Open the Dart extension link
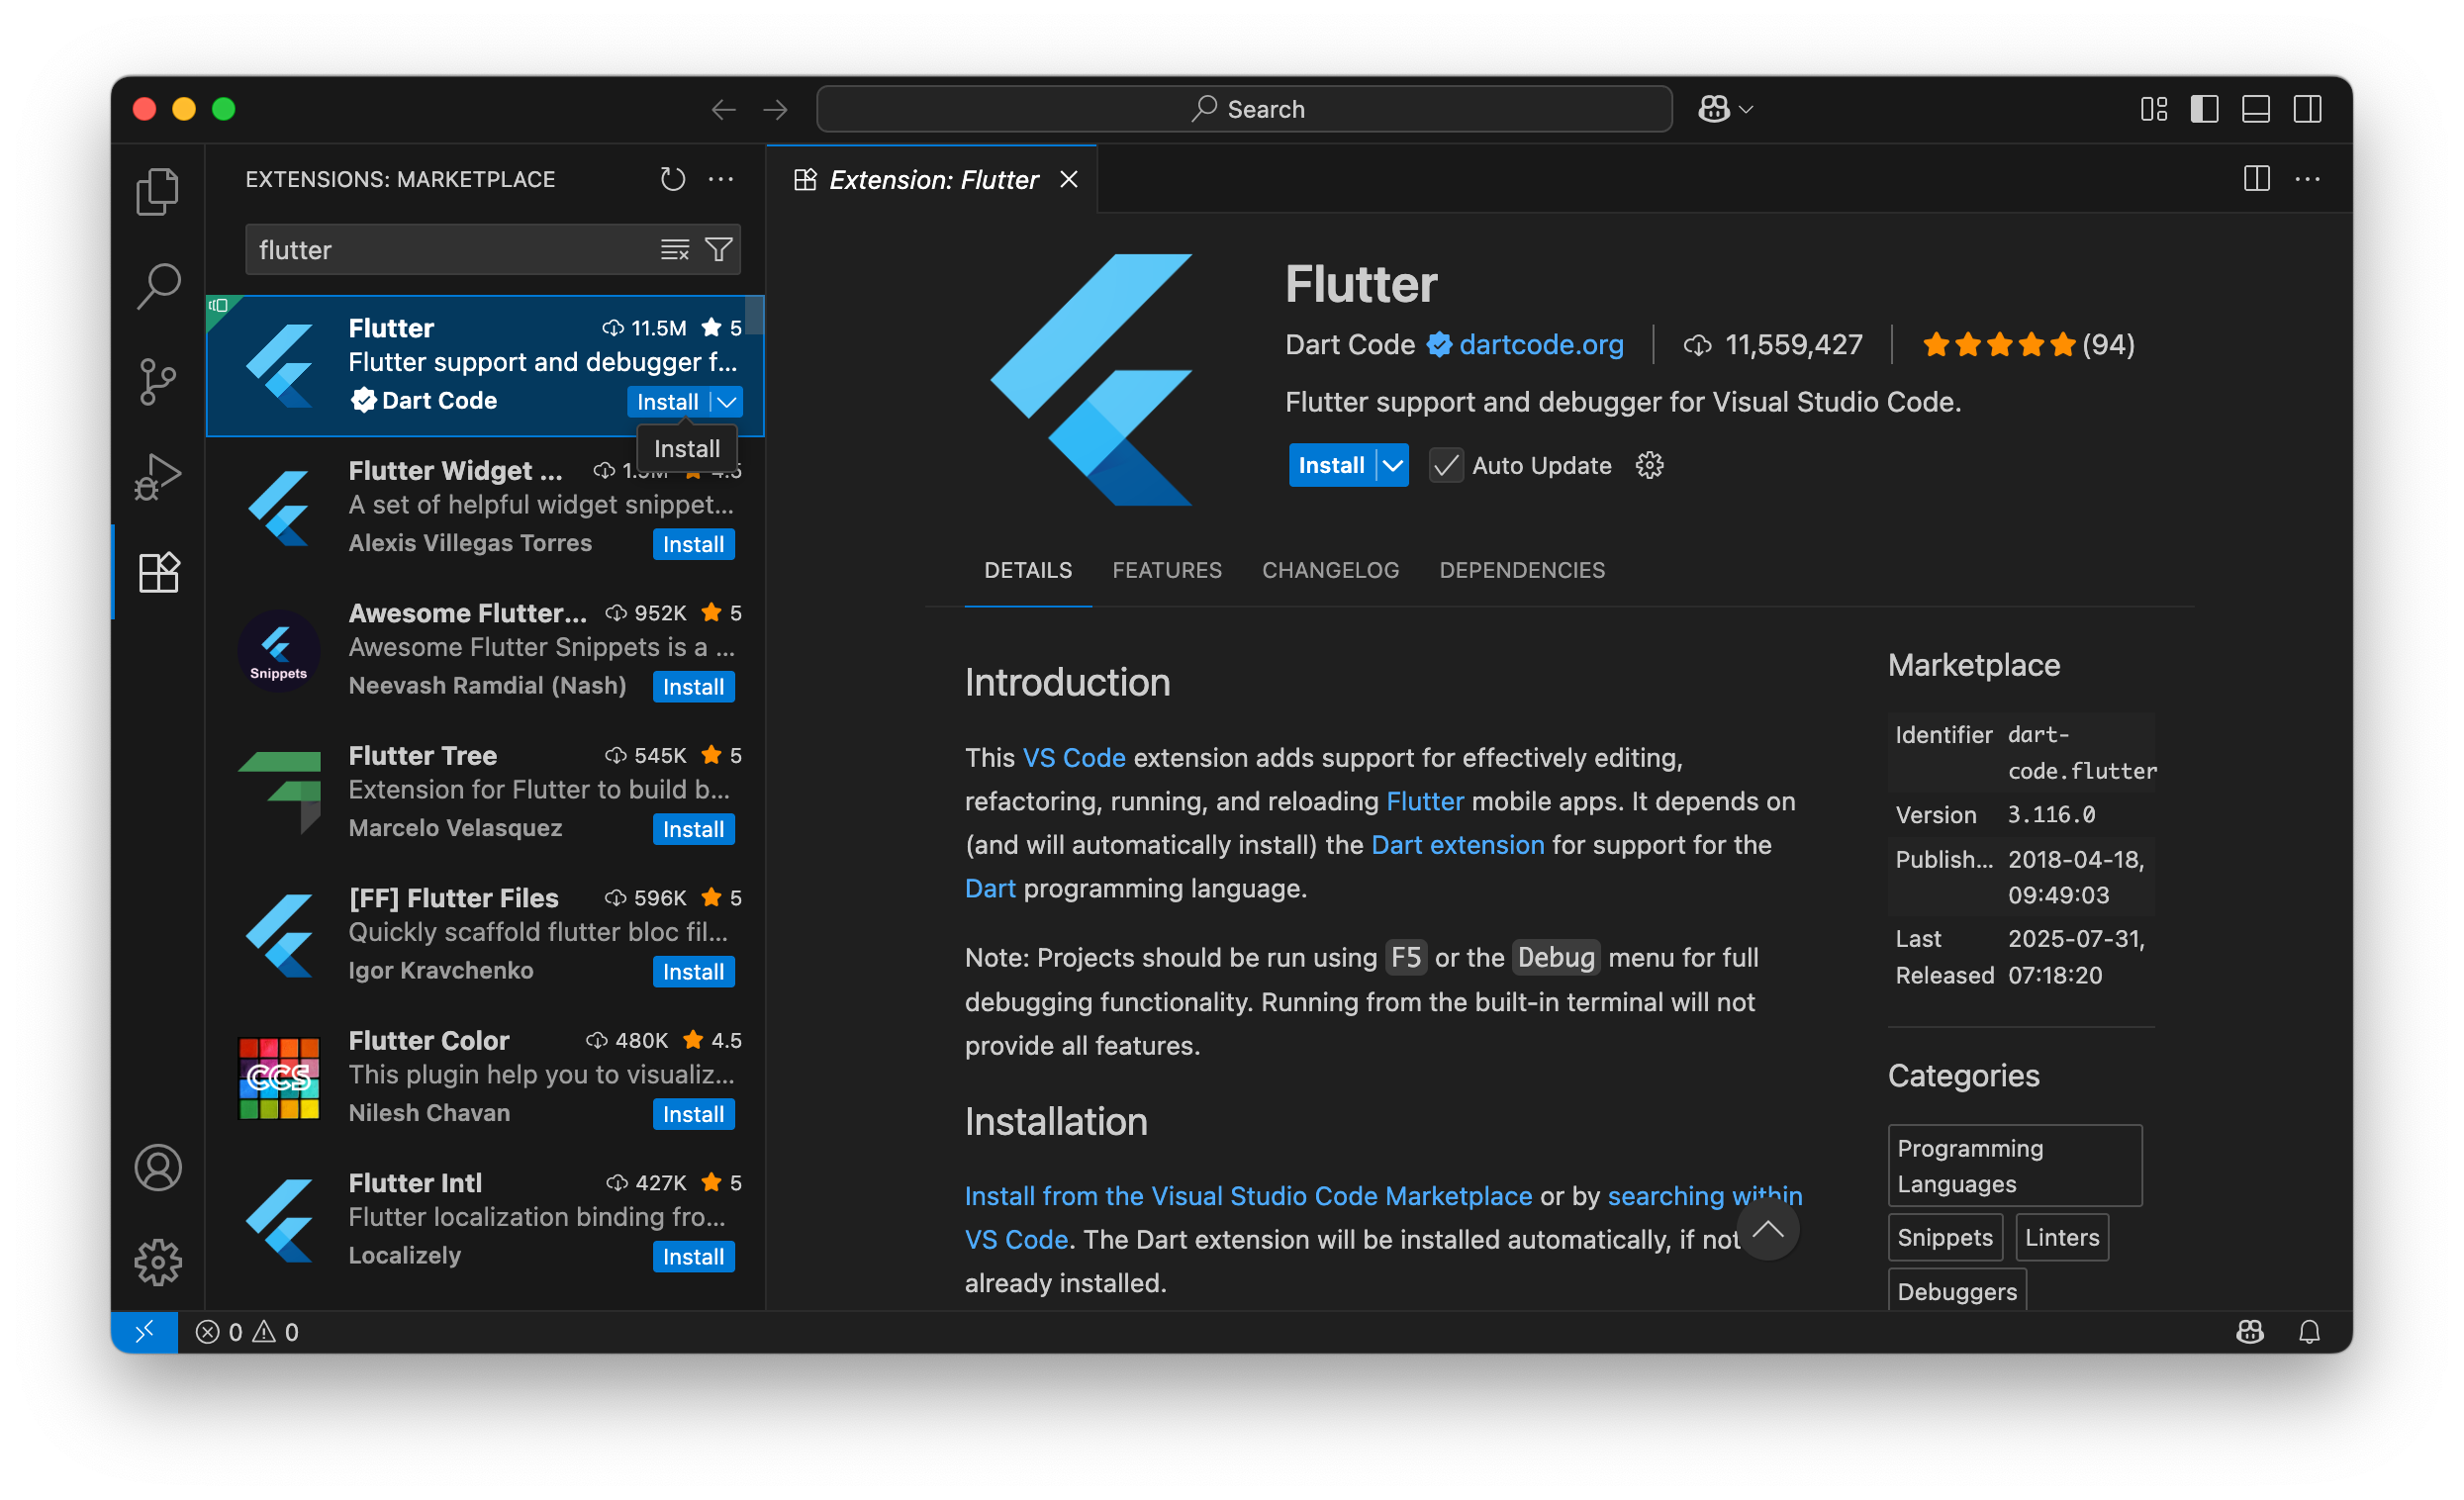This screenshot has height=1500, width=2464. click(1457, 845)
